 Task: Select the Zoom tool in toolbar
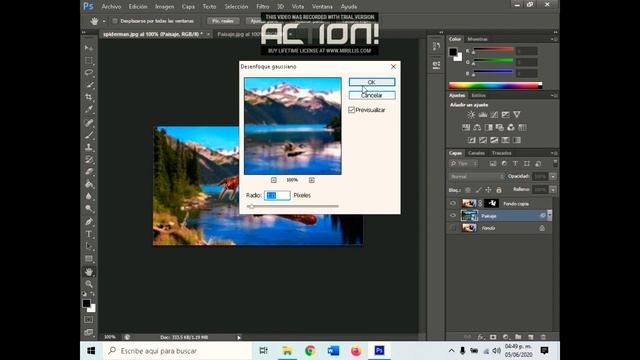[x=89, y=284]
